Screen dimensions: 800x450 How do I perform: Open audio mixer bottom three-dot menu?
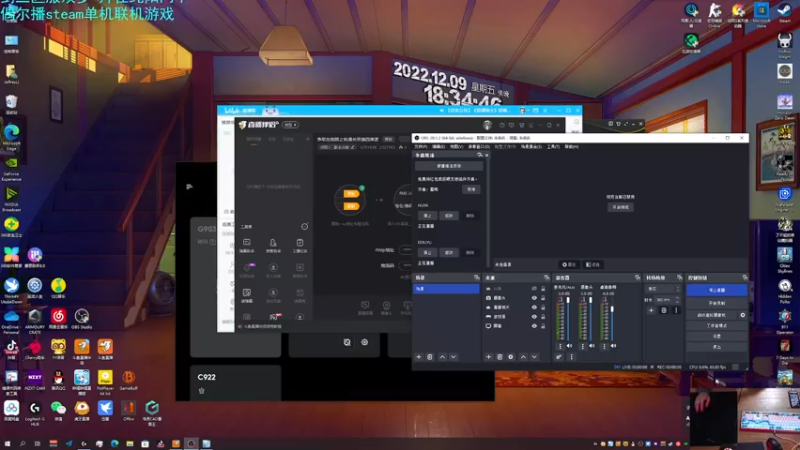point(571,357)
